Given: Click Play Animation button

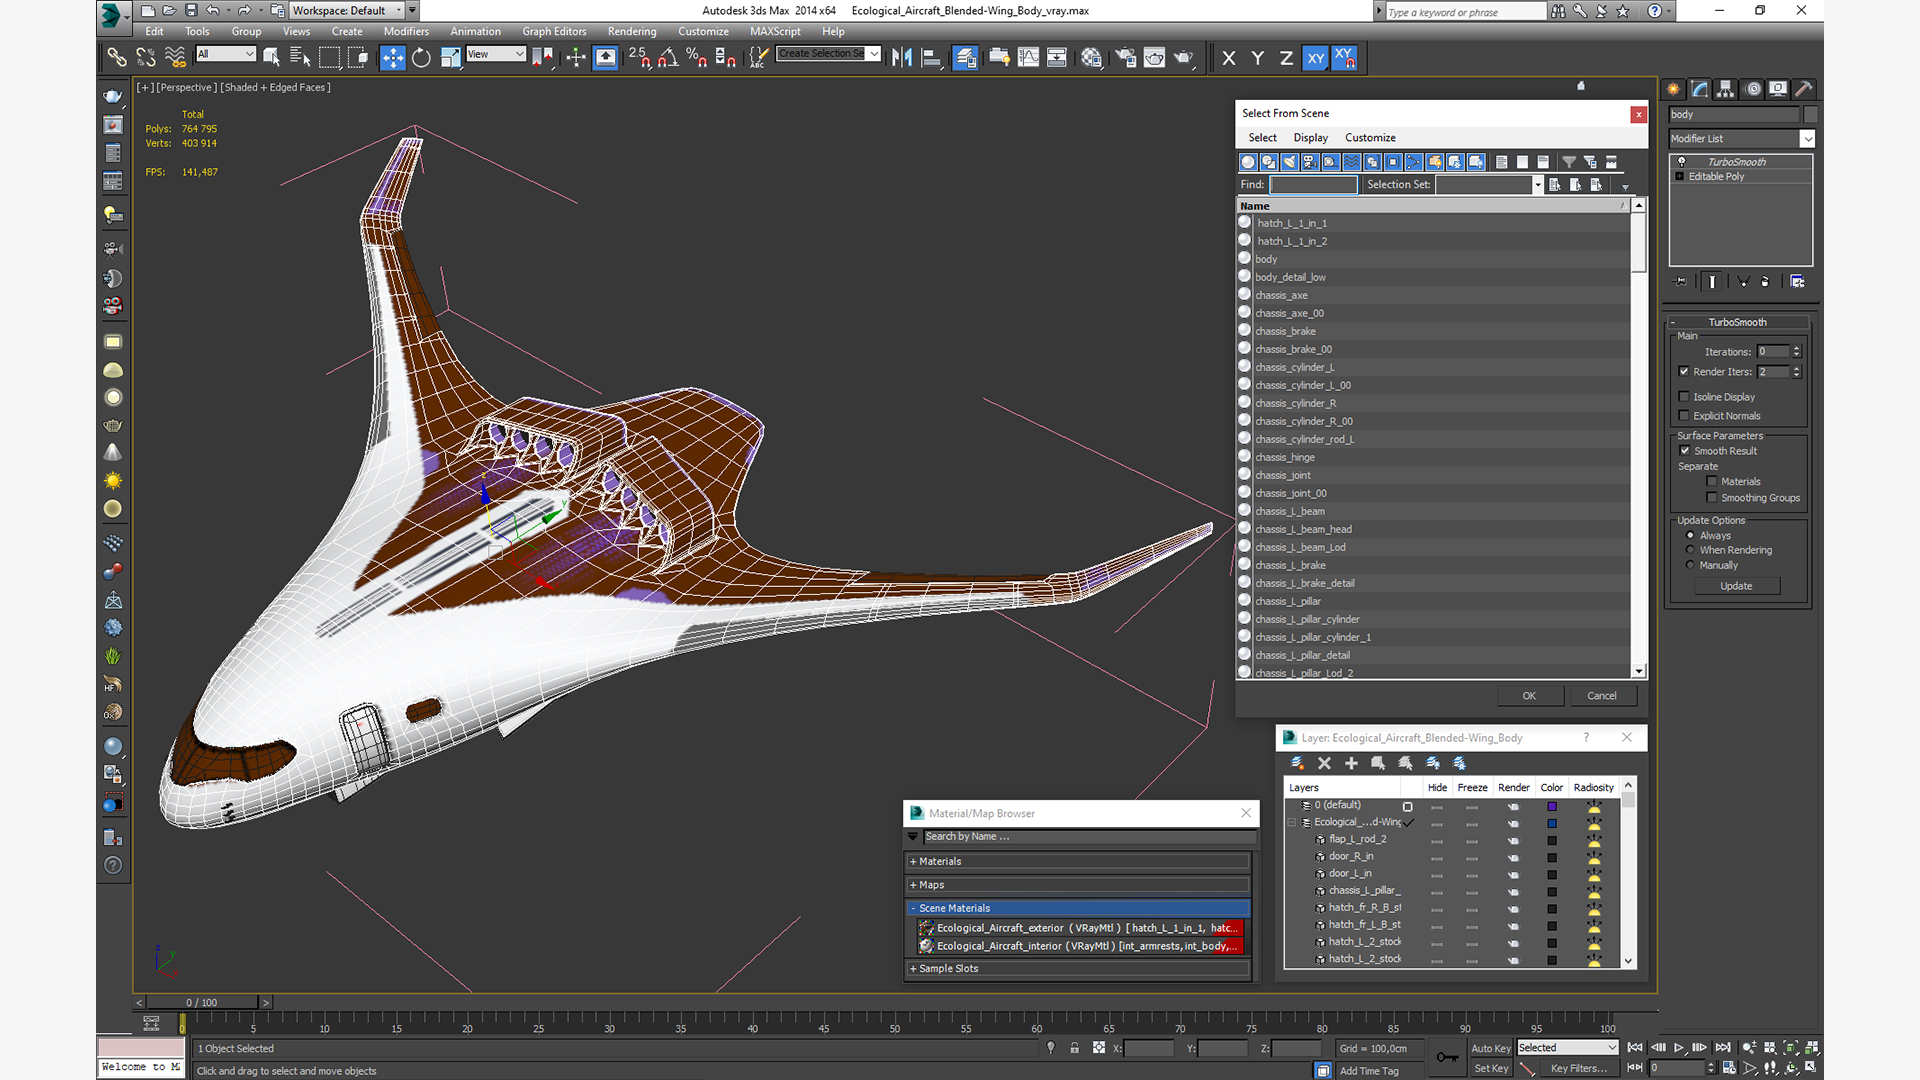Looking at the screenshot, I should 1678,1048.
